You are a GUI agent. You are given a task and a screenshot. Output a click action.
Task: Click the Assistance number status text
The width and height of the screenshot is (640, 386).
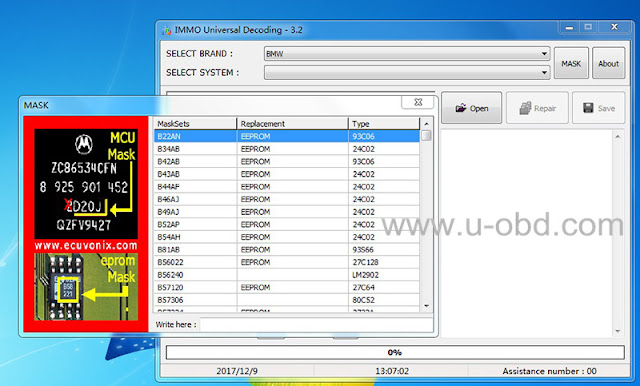coord(549,371)
